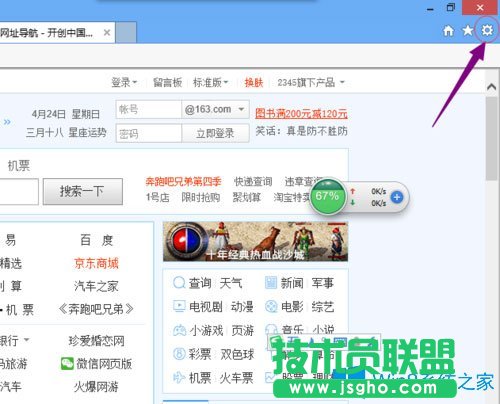Viewport: 500px width, 404px height.
Task: Open the 军事 military link
Action: pos(323,283)
